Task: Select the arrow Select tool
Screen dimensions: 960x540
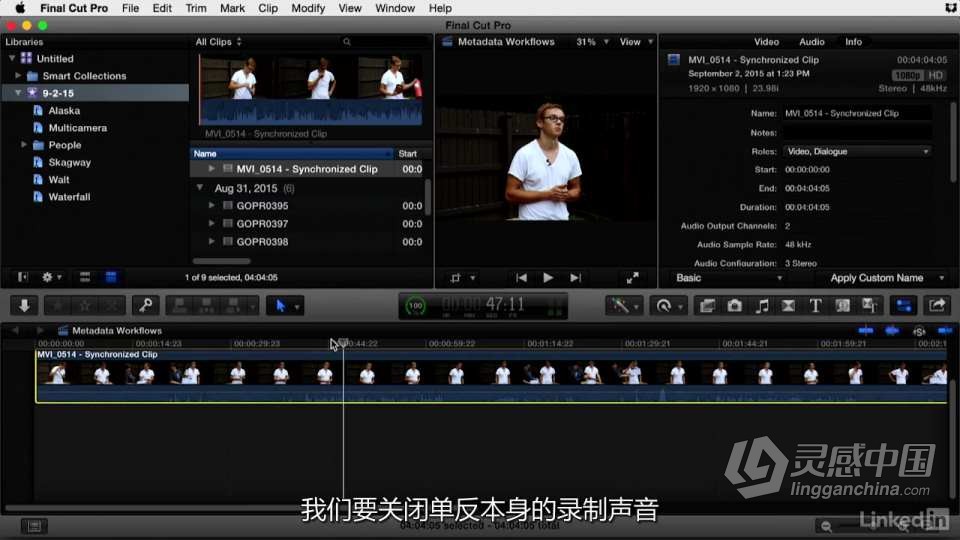Action: pyautogui.click(x=280, y=306)
